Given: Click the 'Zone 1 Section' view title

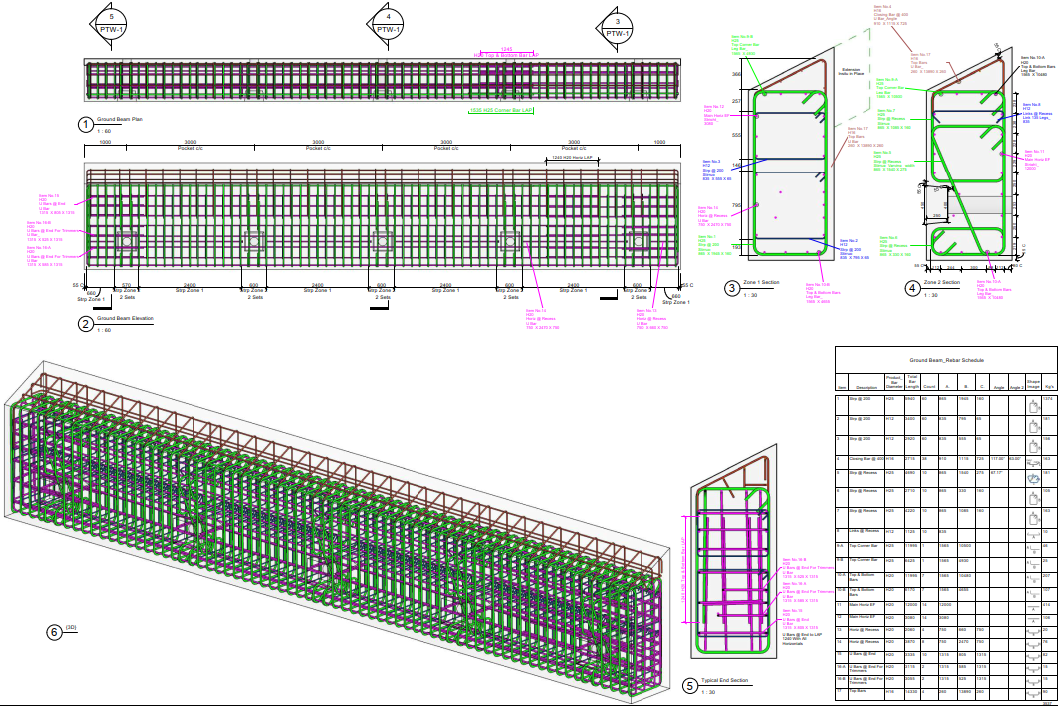Looking at the screenshot, I should click(x=761, y=282).
